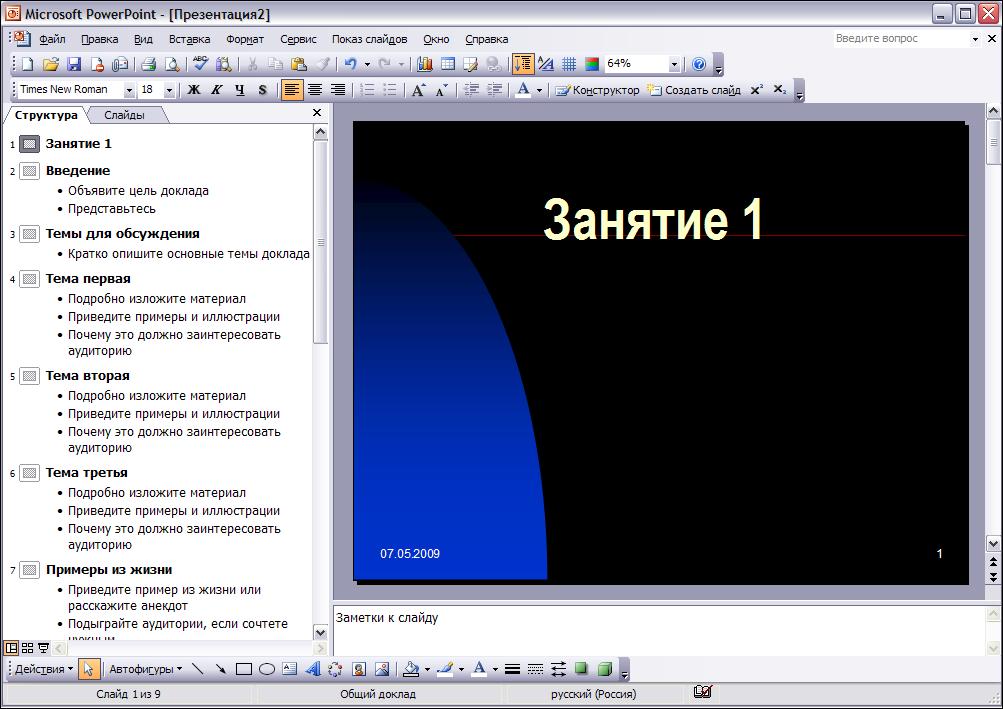
Task: Open the Вставка menu
Action: (189, 39)
